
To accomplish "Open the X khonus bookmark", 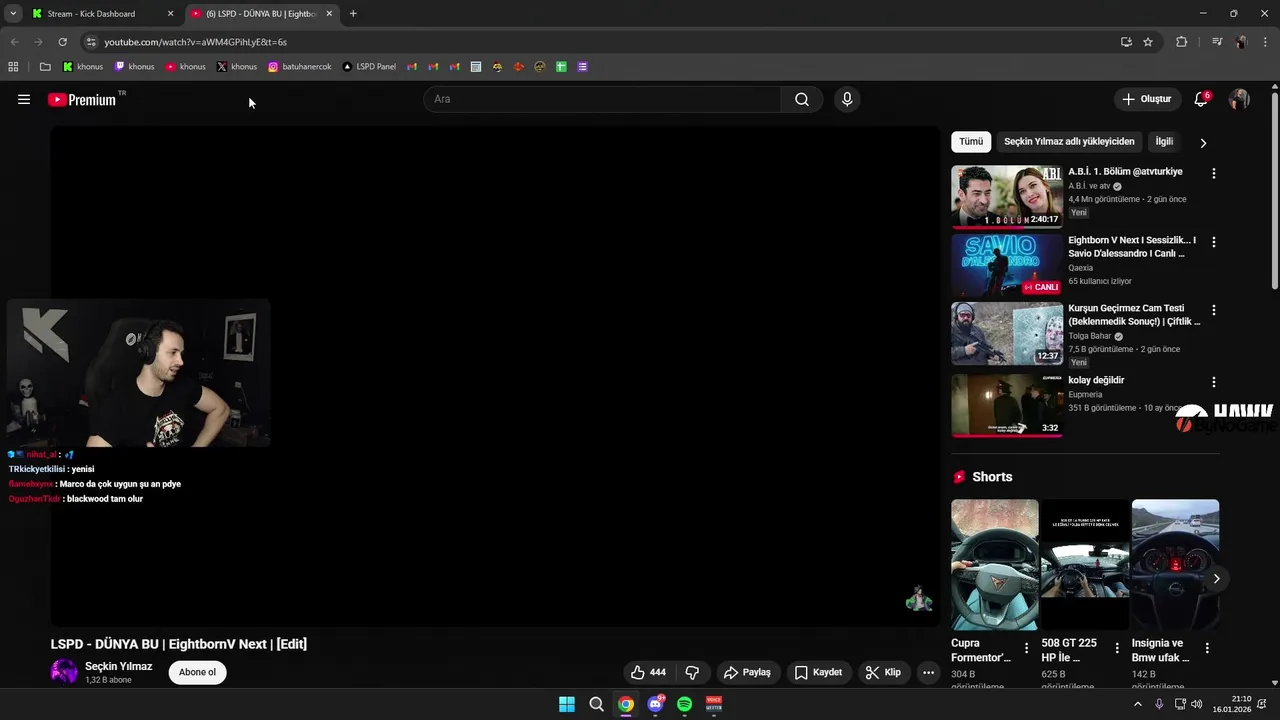I will click(237, 67).
